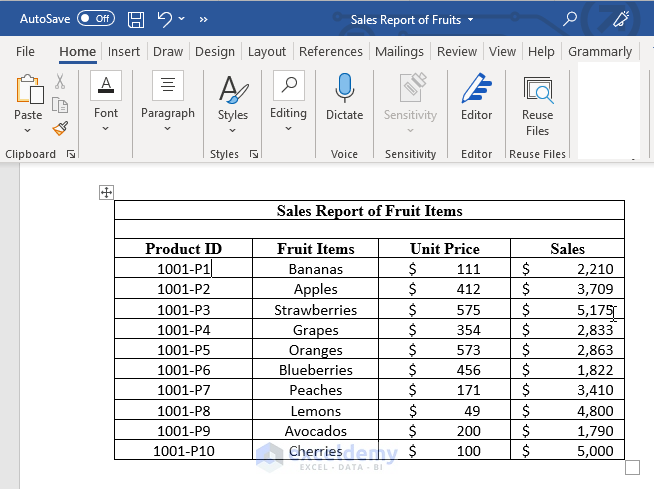Click the sales value 4,800
Screen dimensions: 654x489
(595, 411)
